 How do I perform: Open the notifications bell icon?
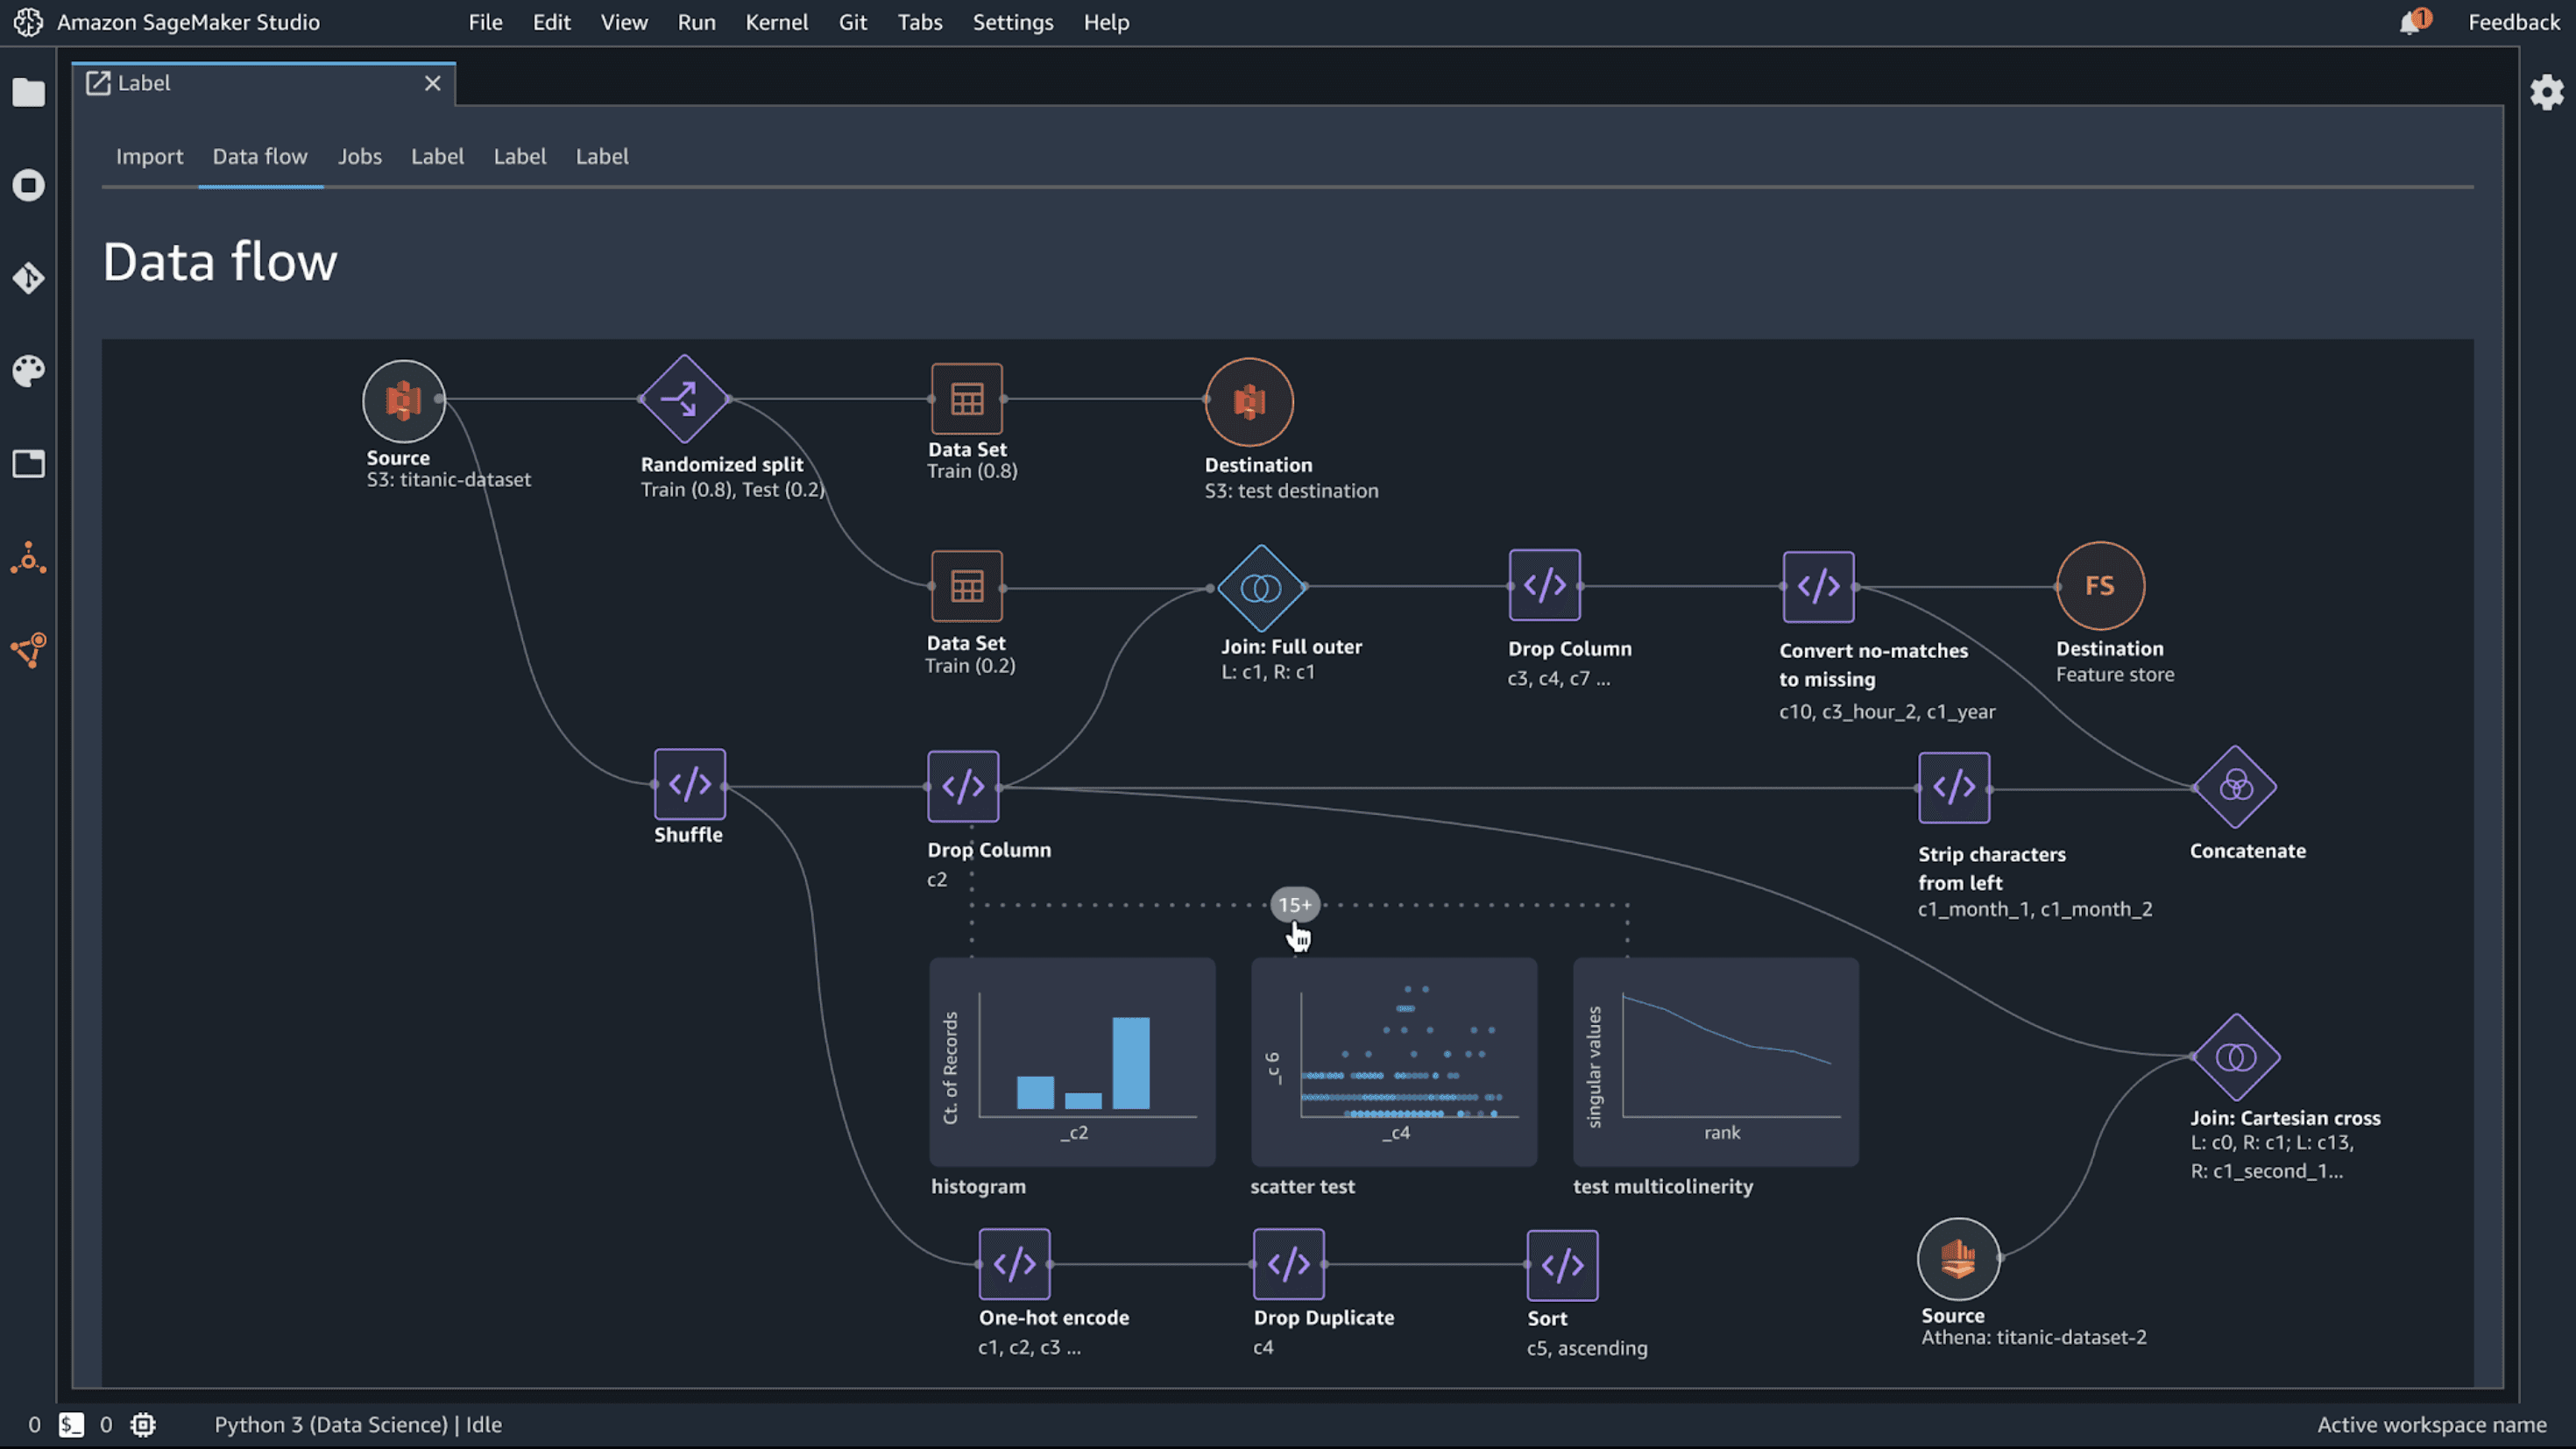2410,22
